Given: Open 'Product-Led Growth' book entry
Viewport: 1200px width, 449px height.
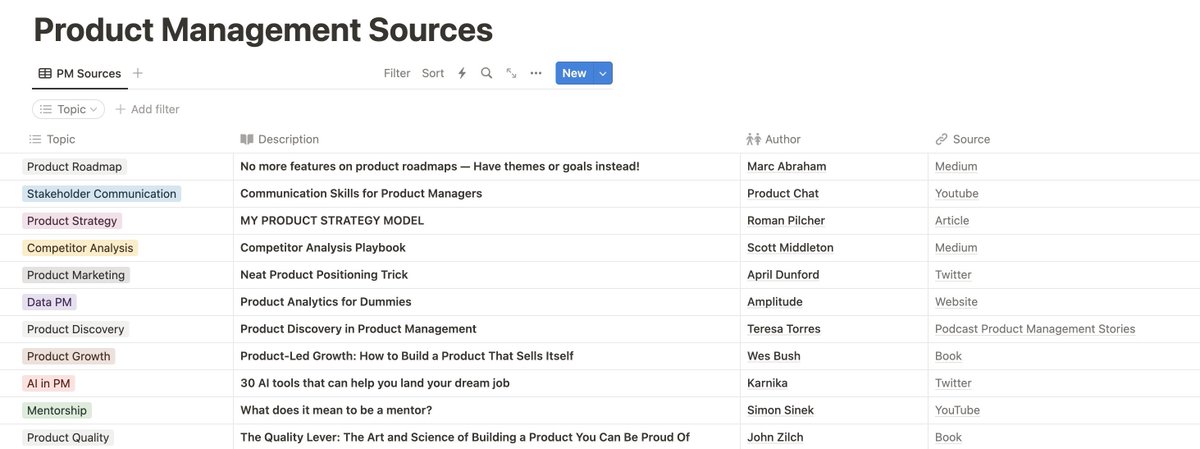Looking at the screenshot, I should tap(407, 355).
